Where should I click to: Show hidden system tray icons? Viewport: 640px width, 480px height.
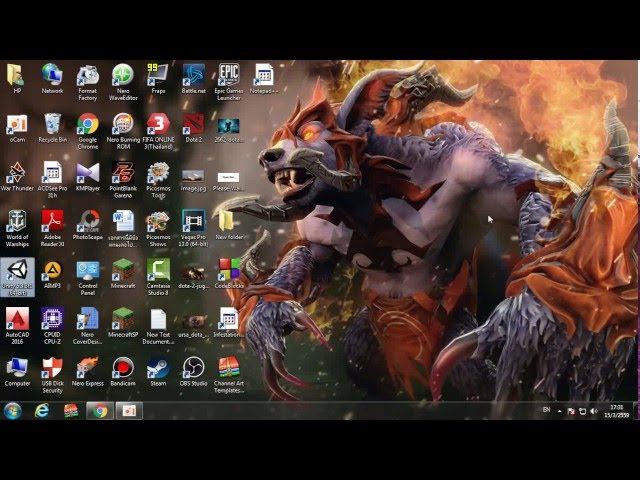click(560, 411)
